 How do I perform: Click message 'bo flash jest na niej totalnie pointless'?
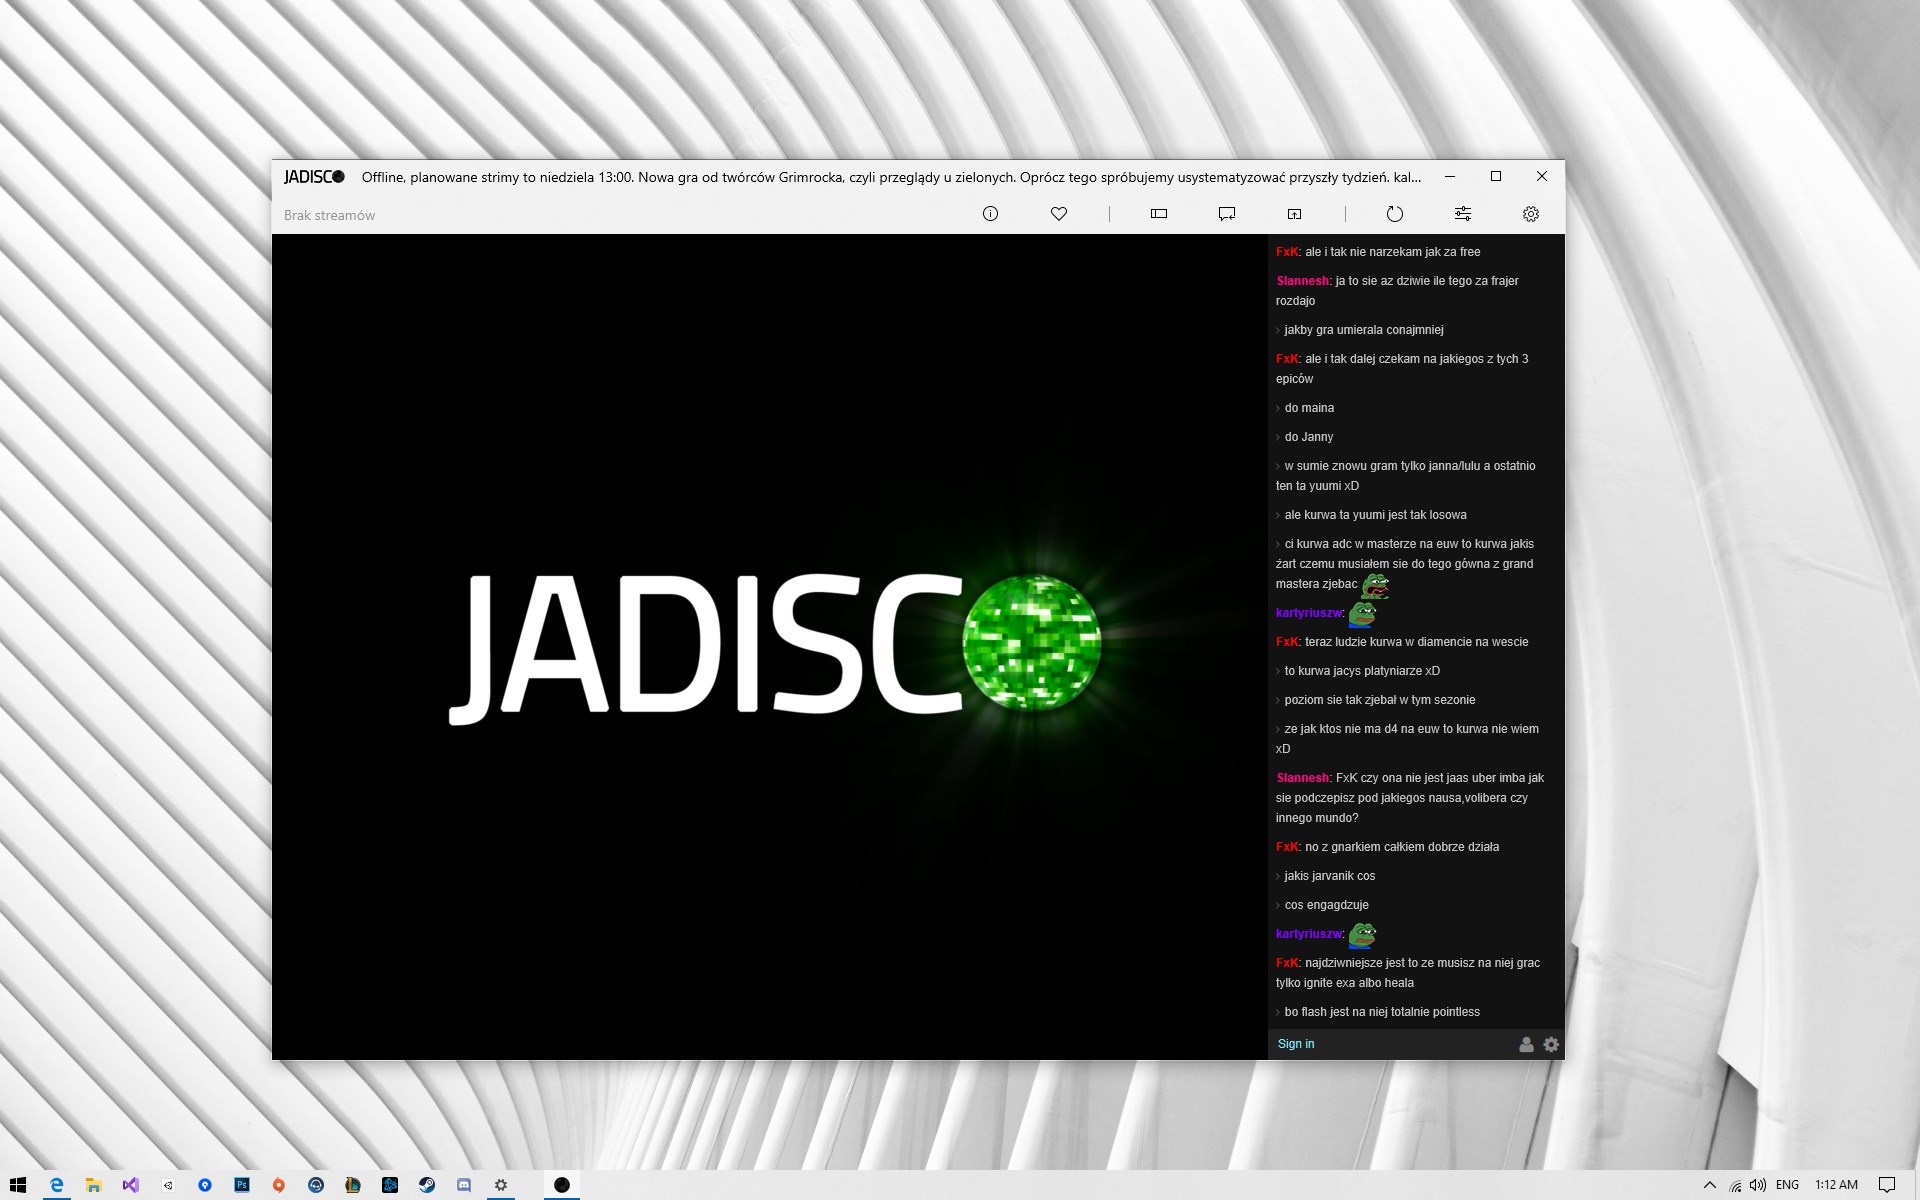(1382, 1012)
